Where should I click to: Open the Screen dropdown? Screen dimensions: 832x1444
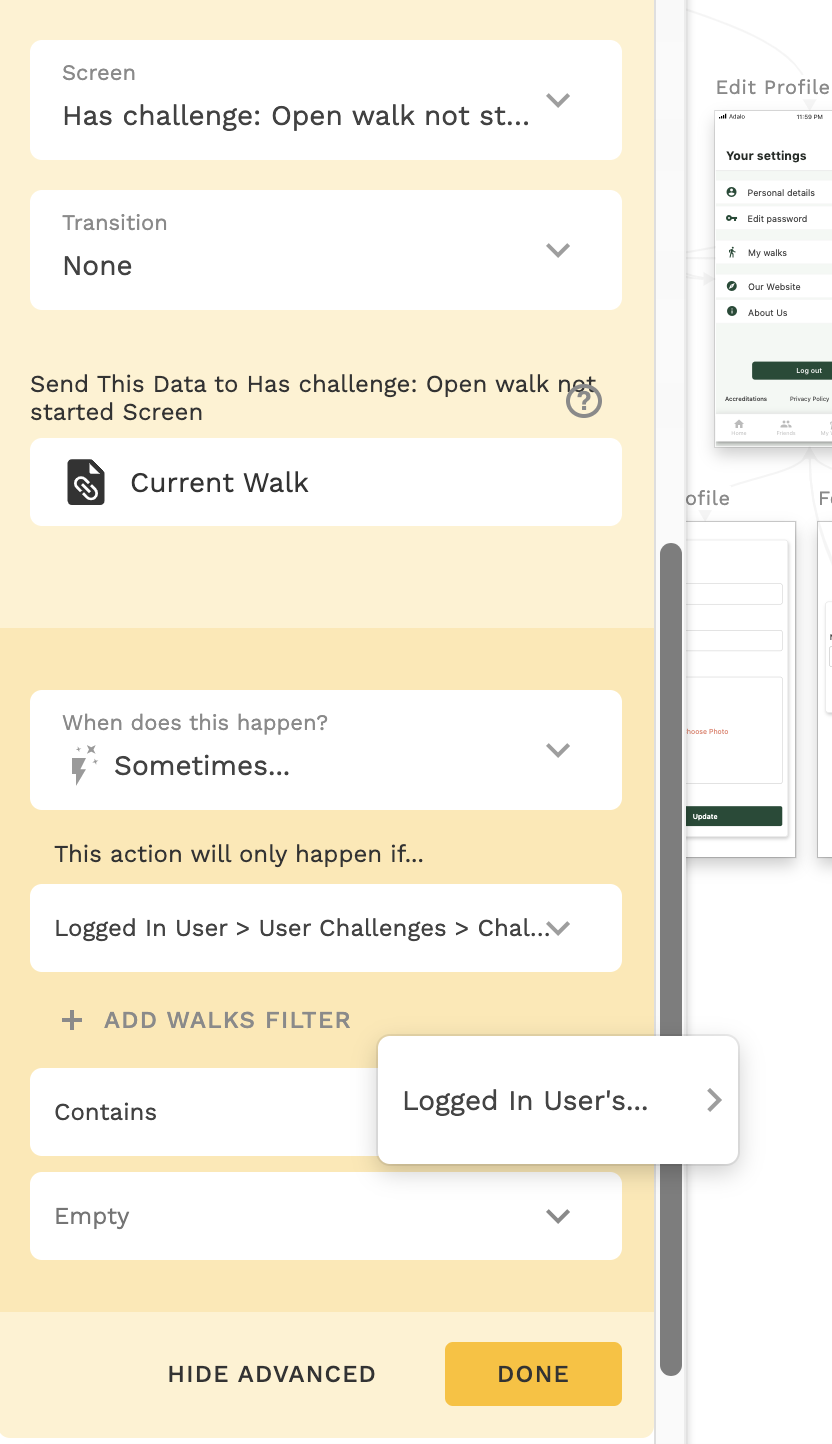pyautogui.click(x=326, y=100)
